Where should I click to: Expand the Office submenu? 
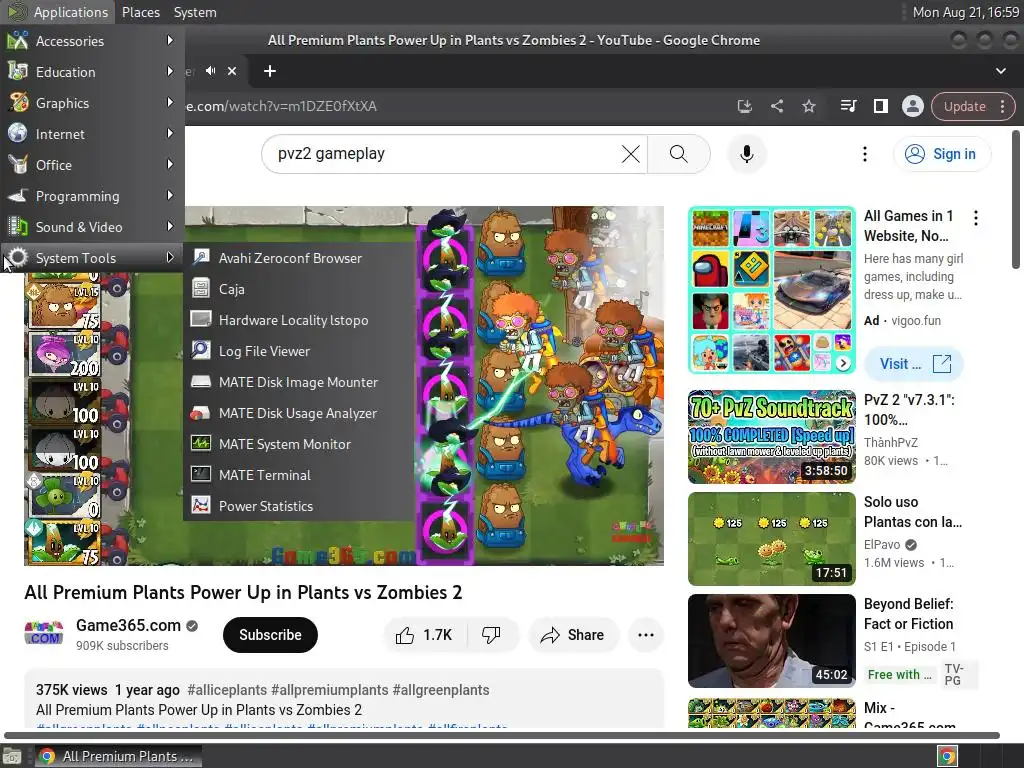coord(92,165)
